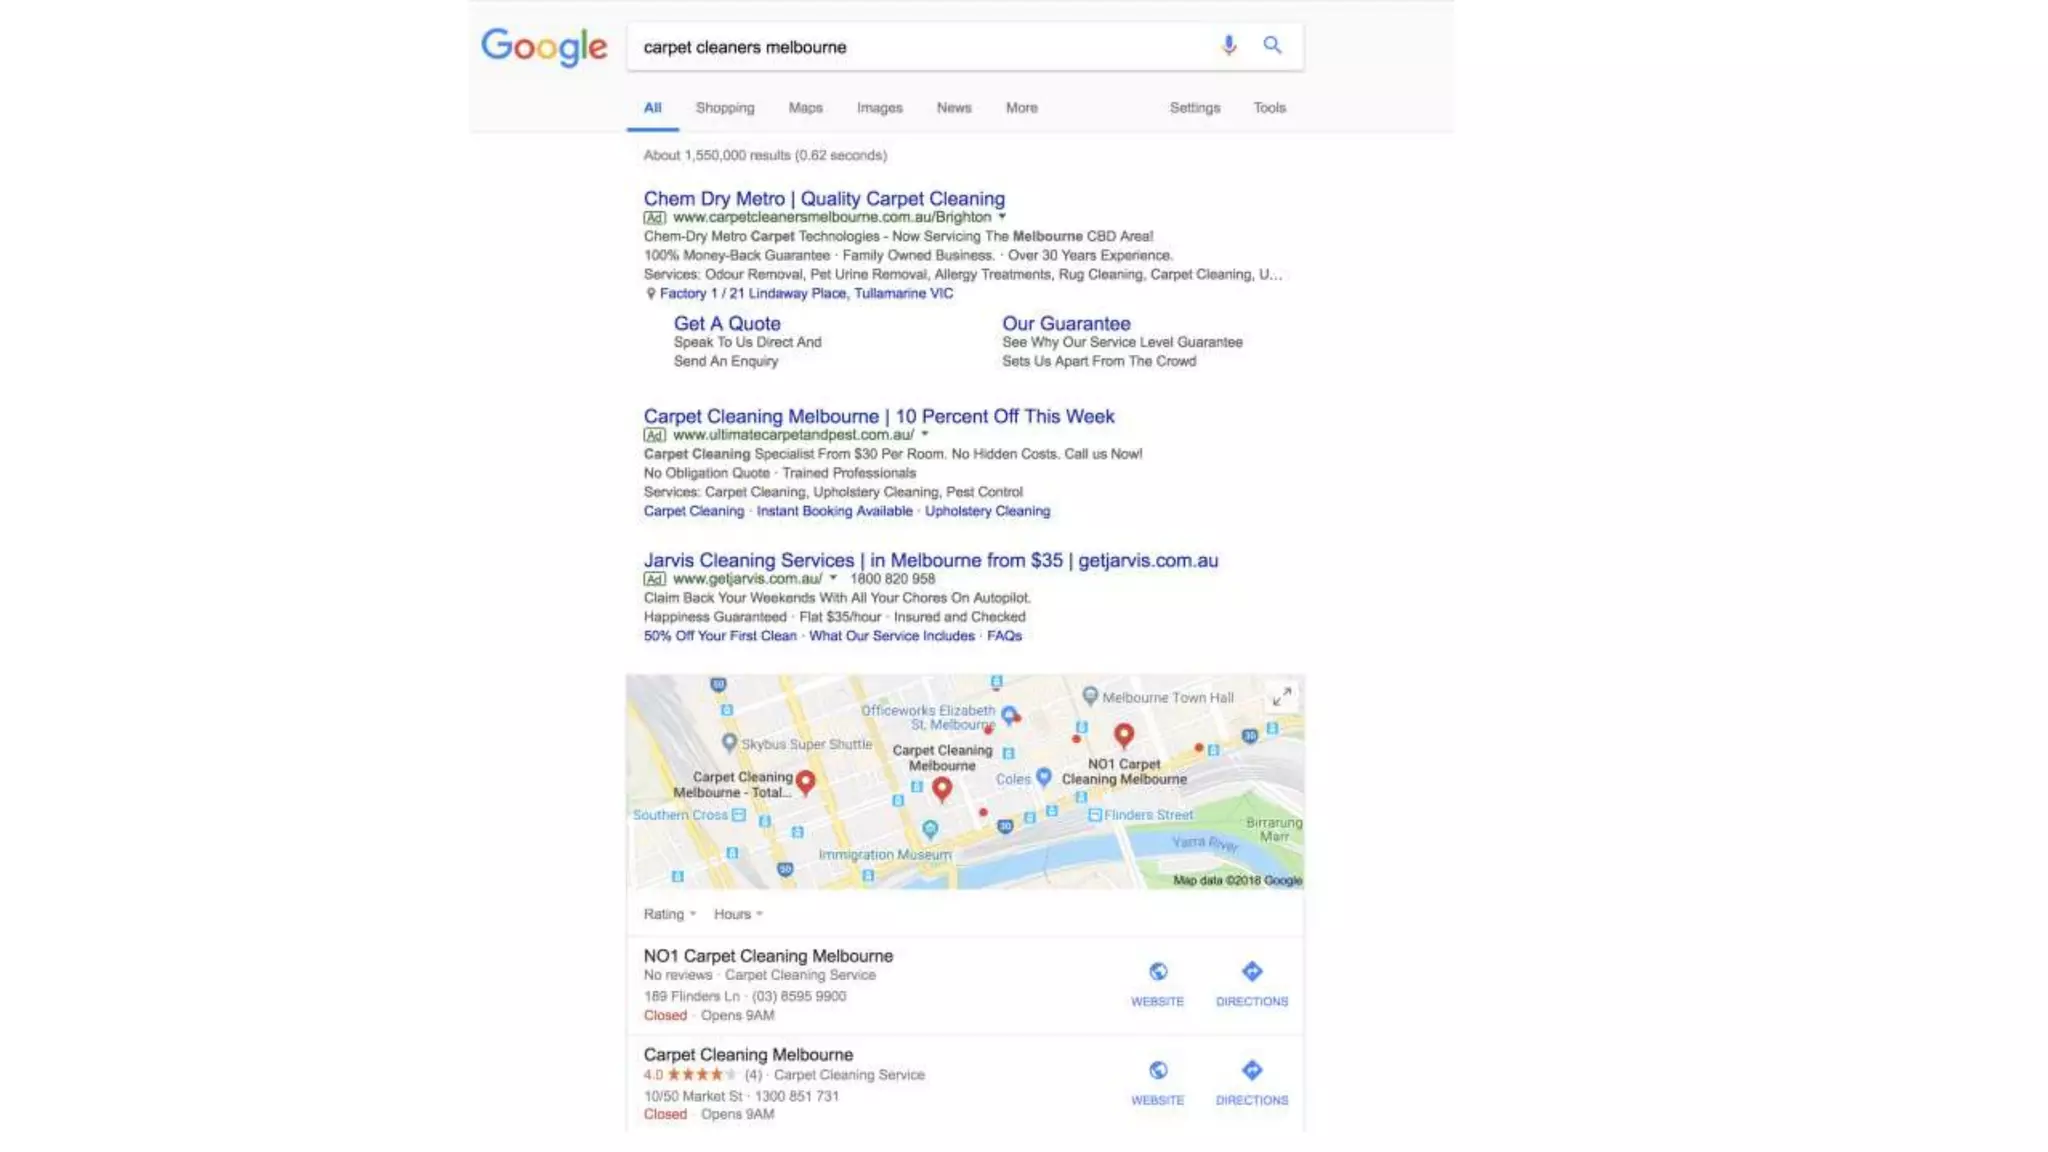
Task: Open the Rating filter dropdown
Action: coord(670,914)
